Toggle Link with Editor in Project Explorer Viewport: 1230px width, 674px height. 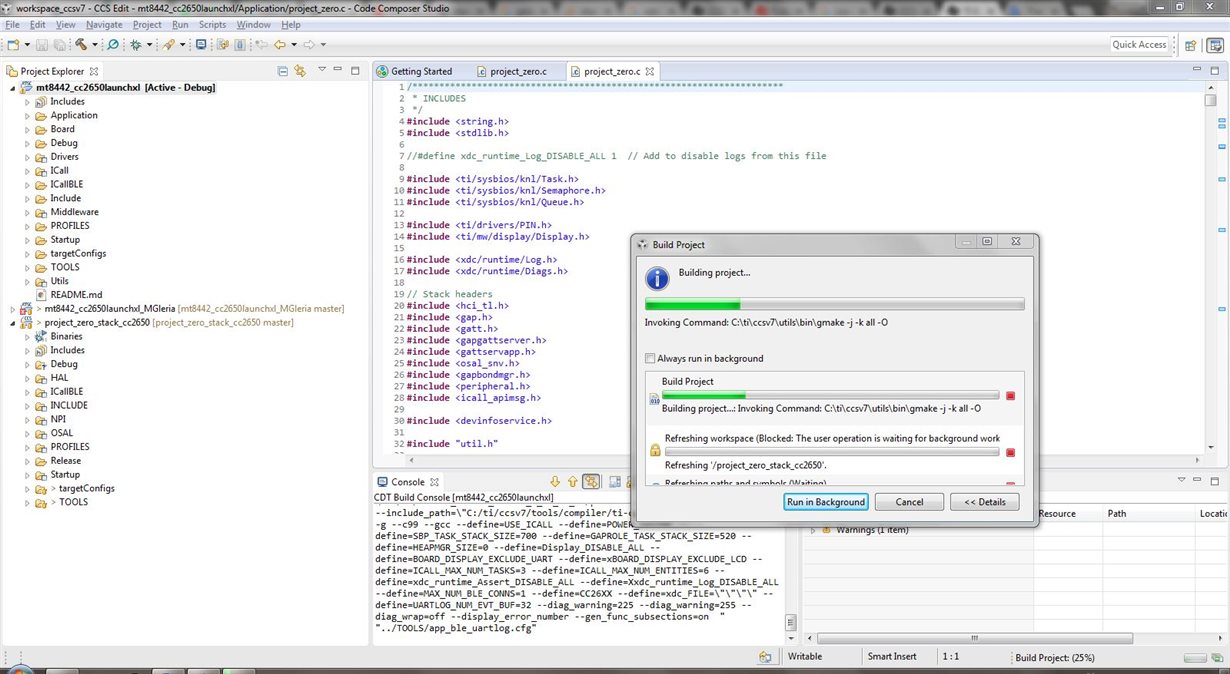(x=299, y=71)
